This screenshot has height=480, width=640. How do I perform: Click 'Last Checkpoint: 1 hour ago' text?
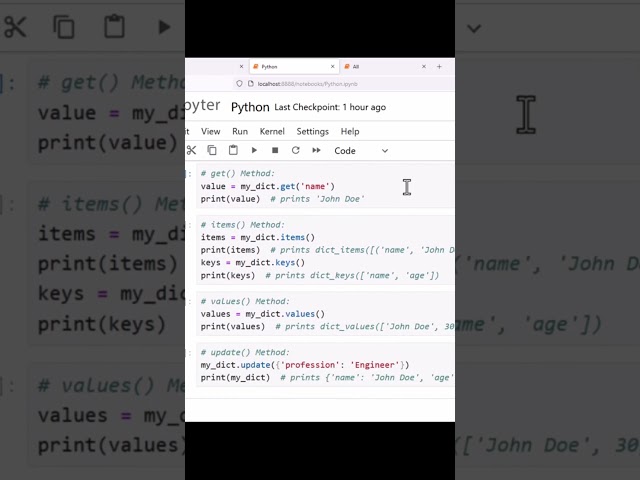330,107
